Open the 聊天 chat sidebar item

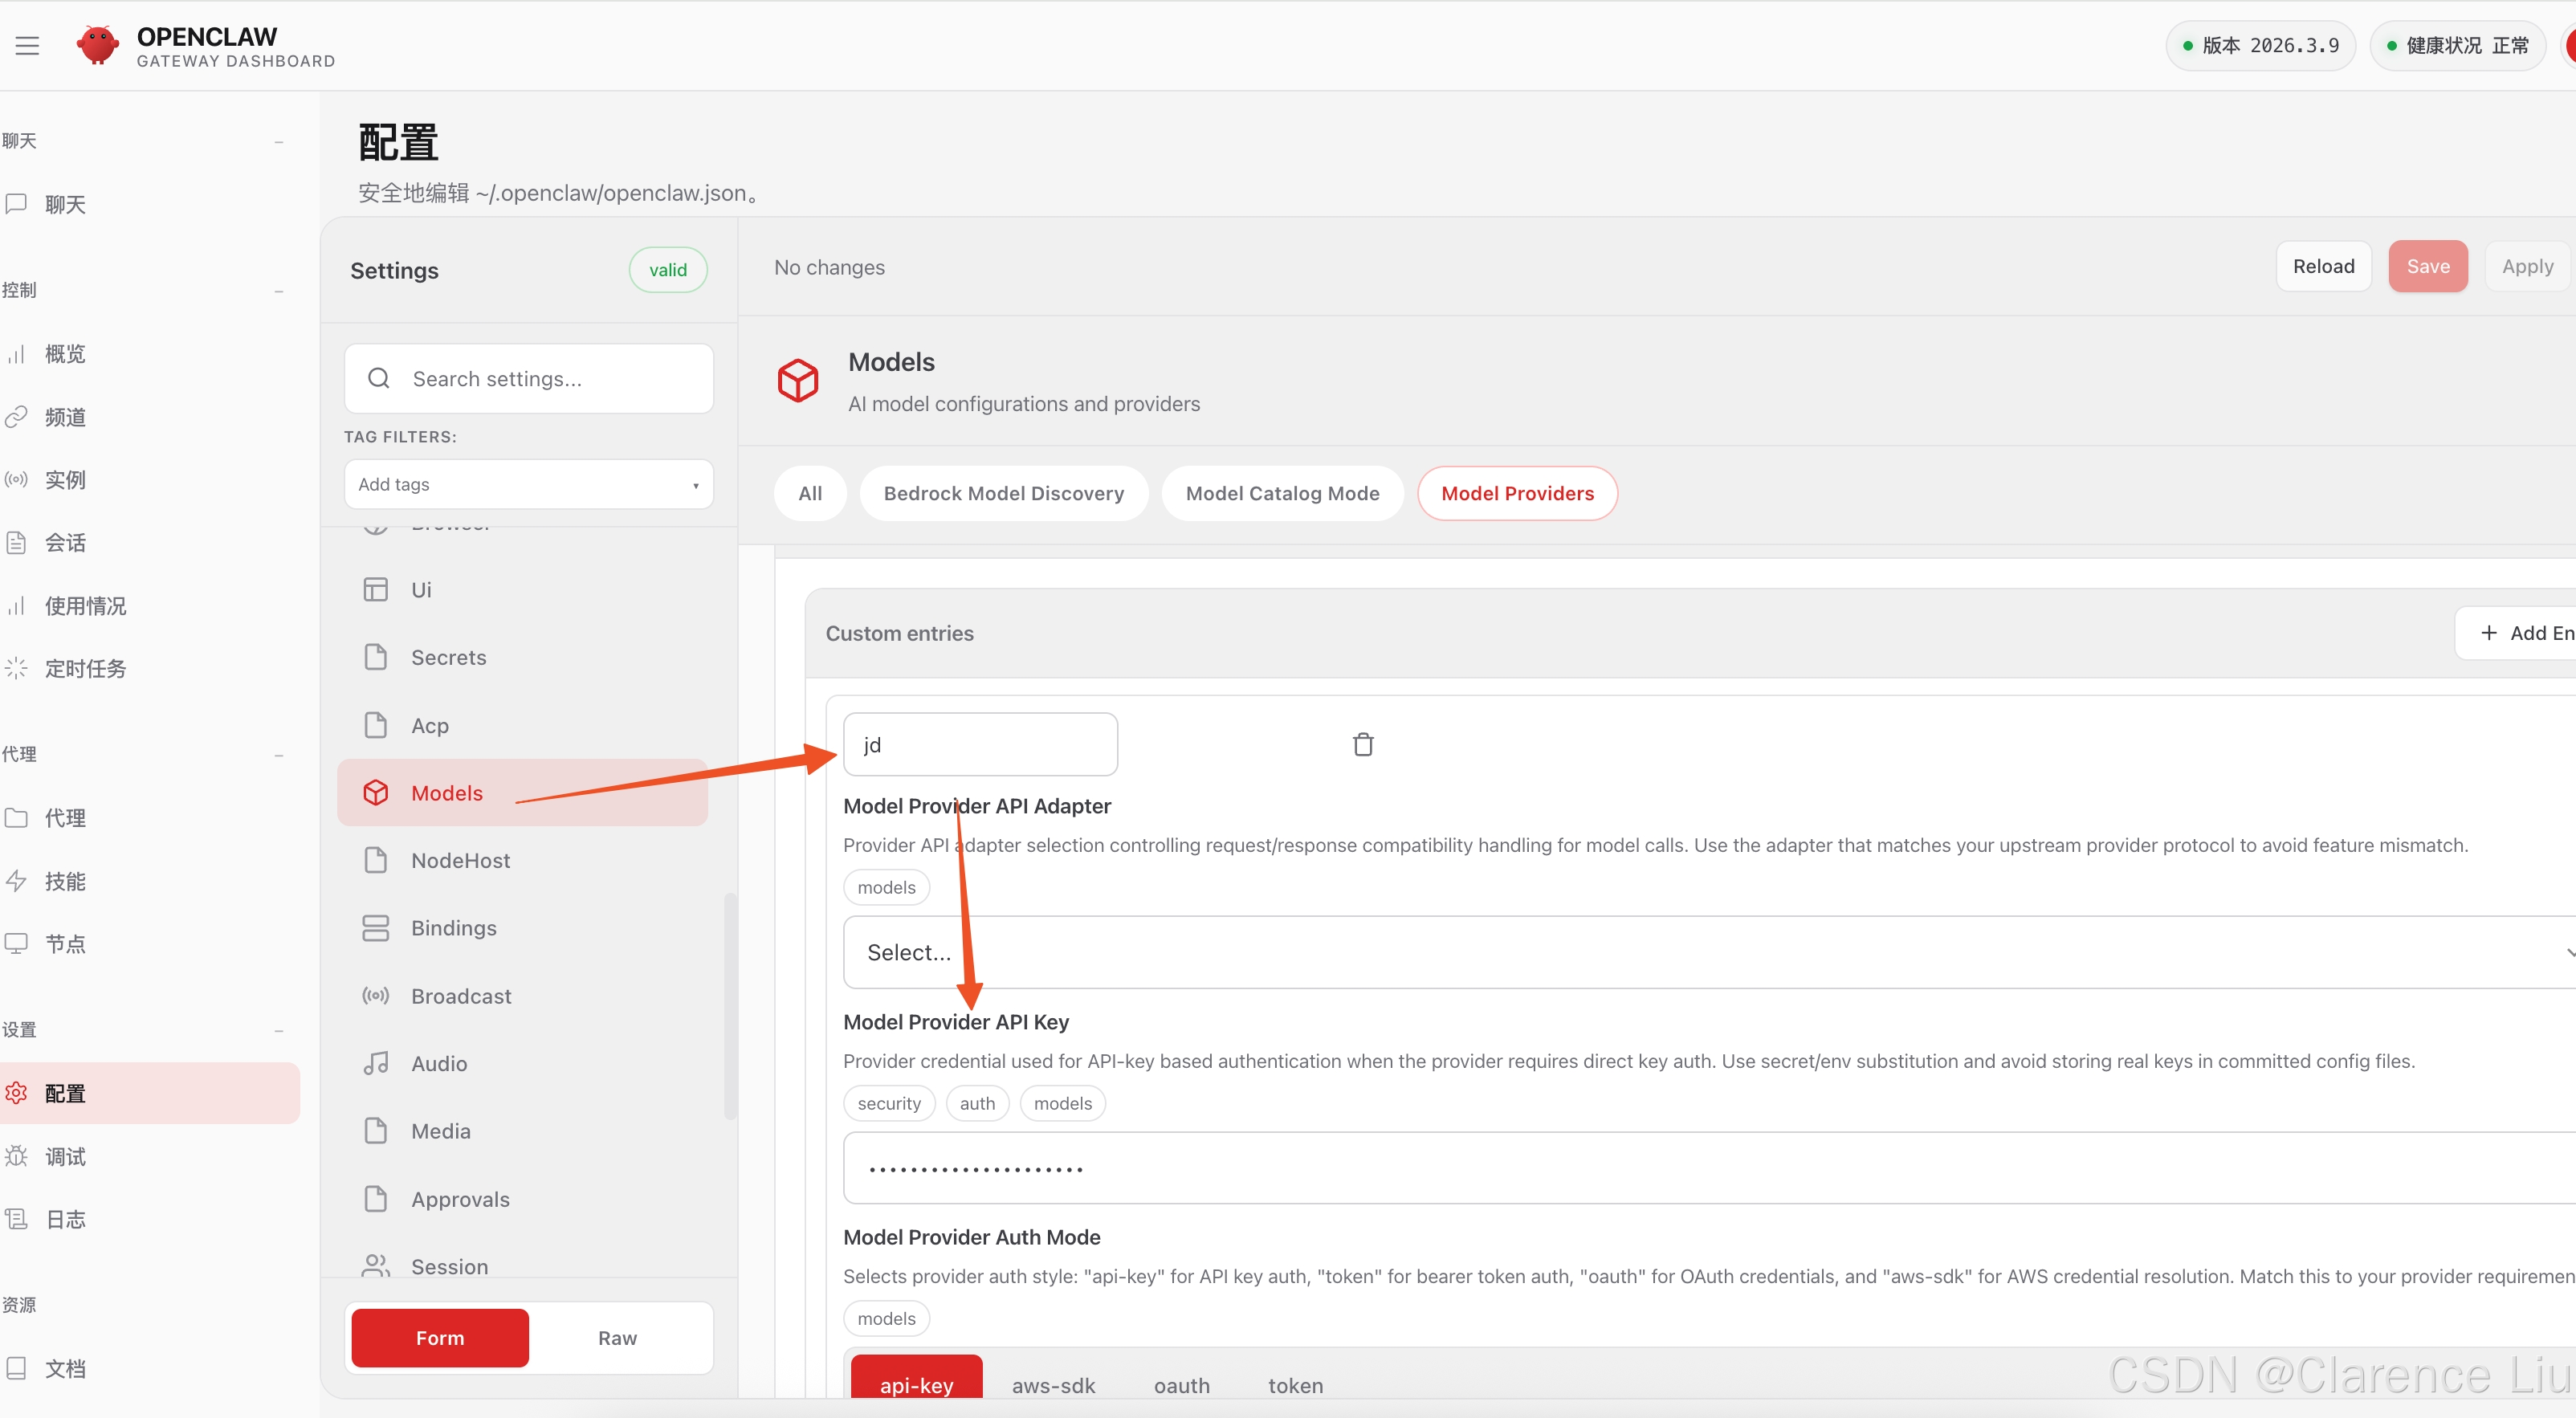(65, 204)
